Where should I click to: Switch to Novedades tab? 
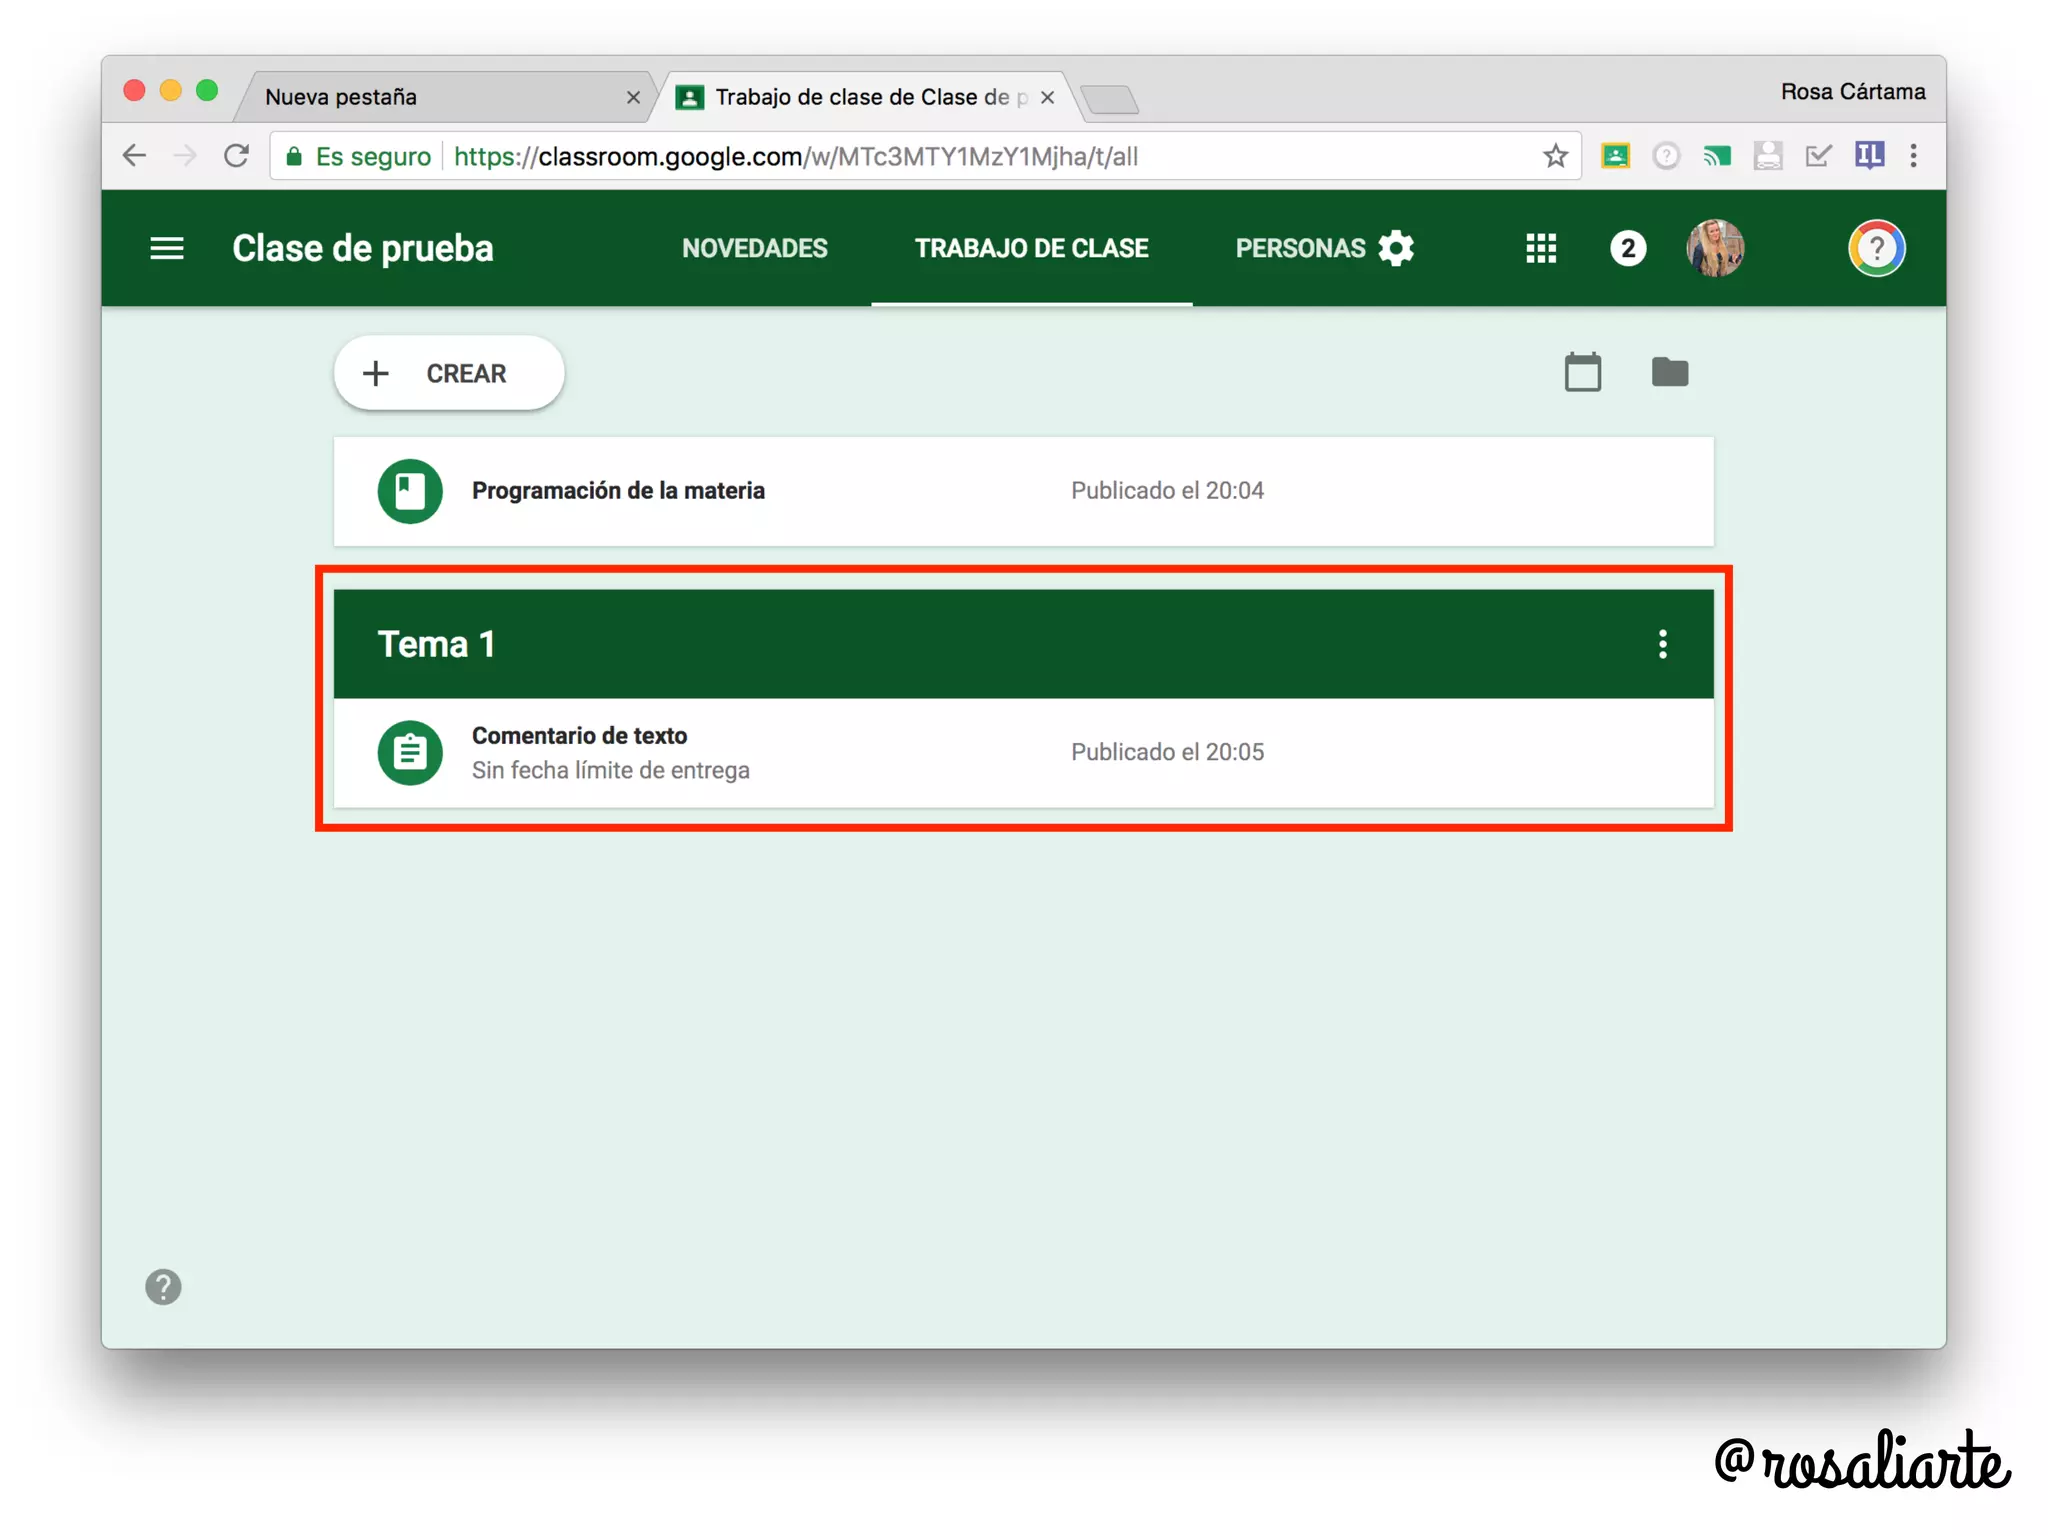[x=754, y=248]
